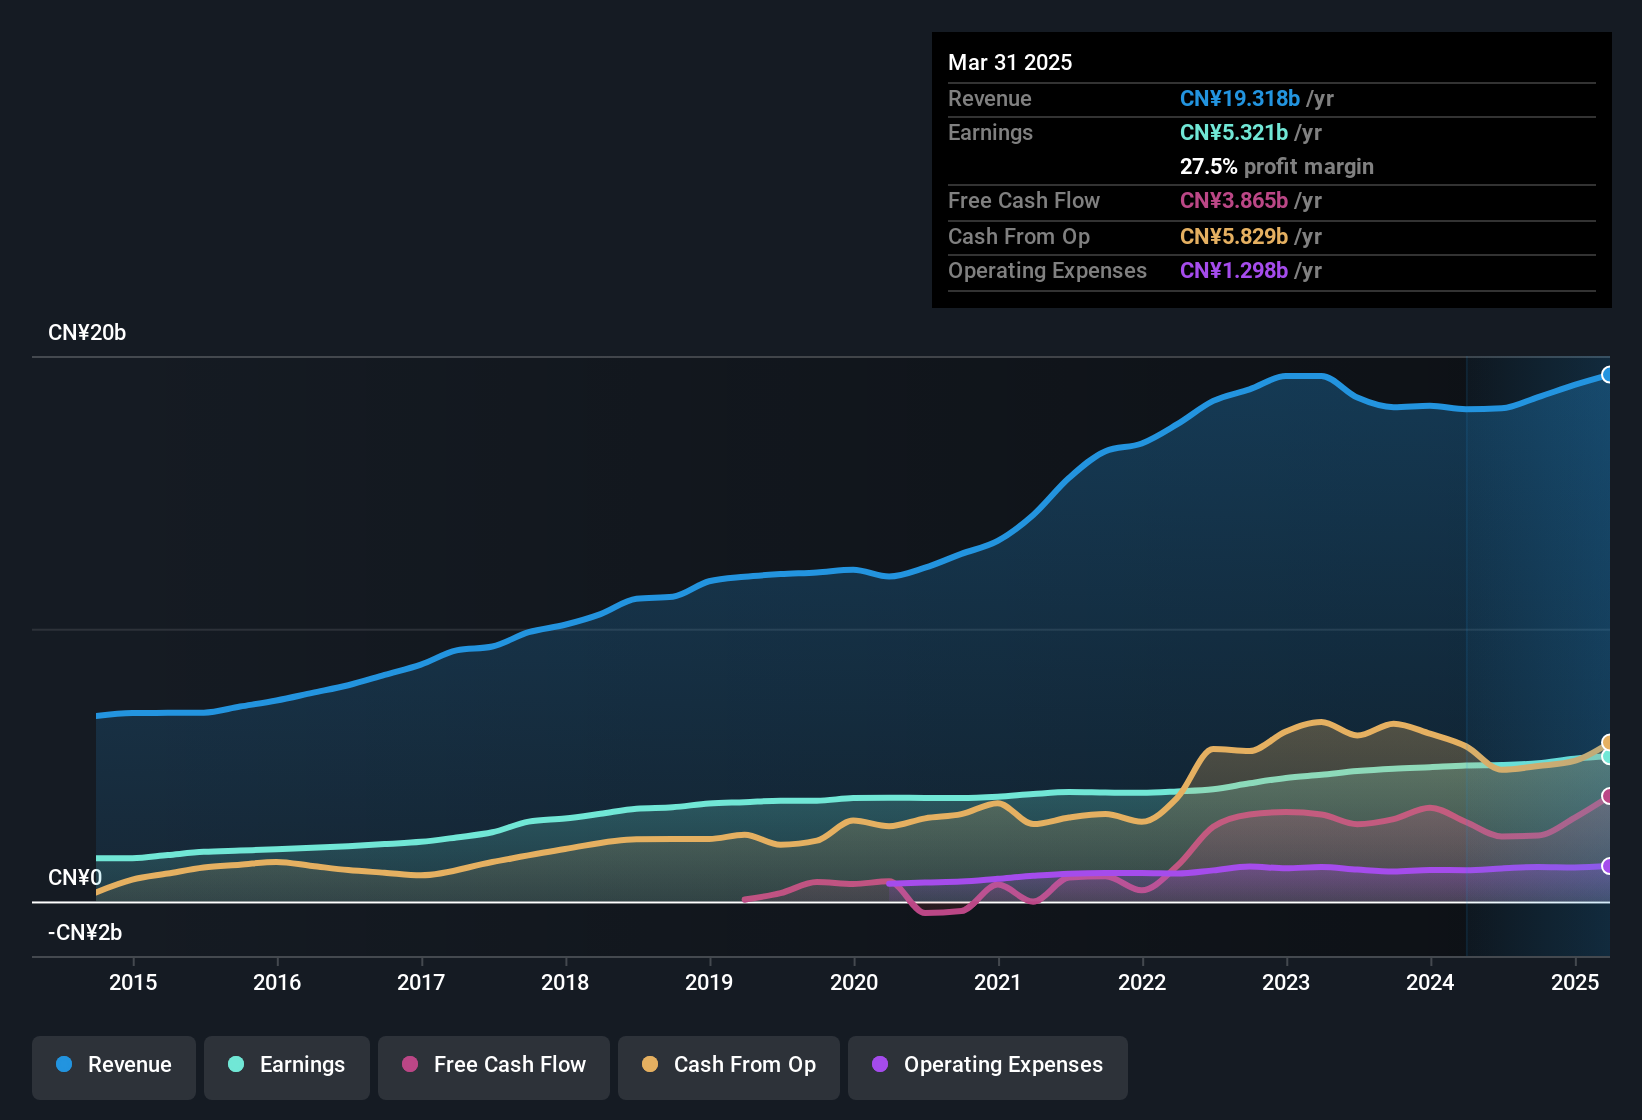Select the Earnings legend label
This screenshot has width=1642, height=1120.
[x=302, y=1065]
